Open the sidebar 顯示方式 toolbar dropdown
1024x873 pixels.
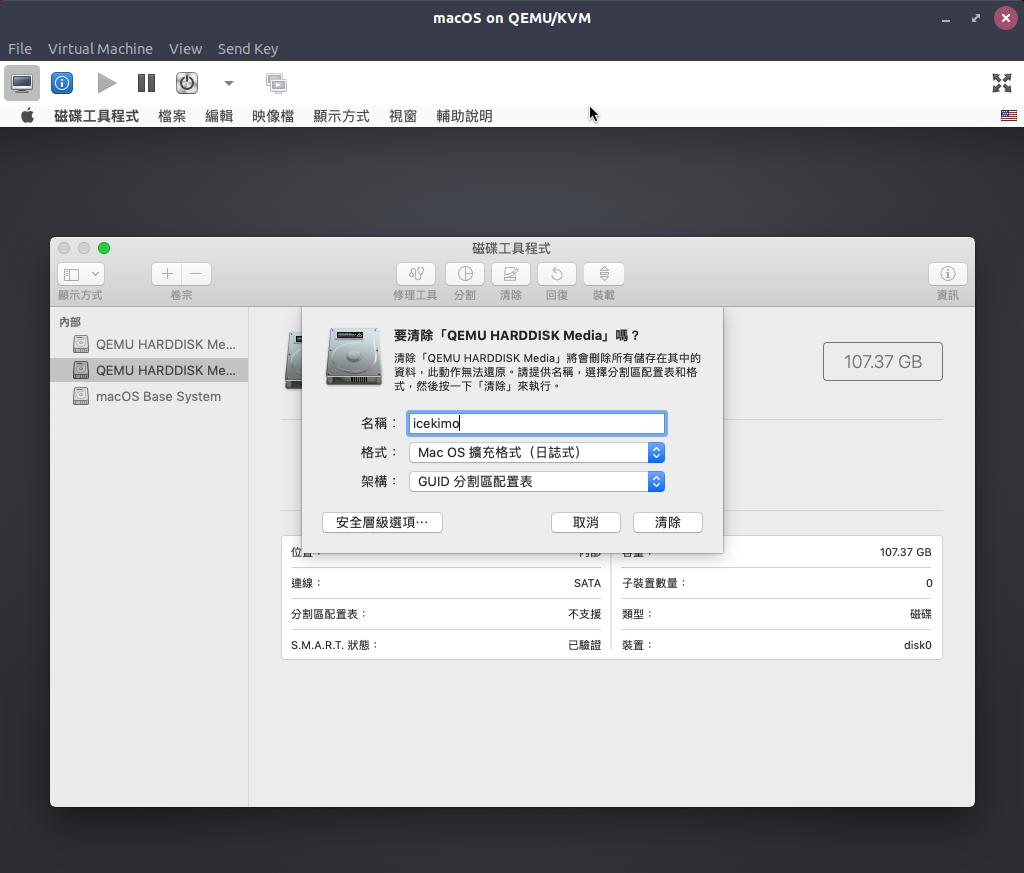(81, 274)
